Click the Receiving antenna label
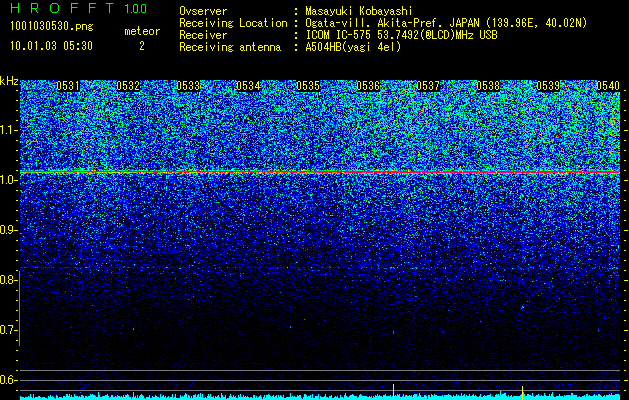This screenshot has width=629, height=400. 230,47
